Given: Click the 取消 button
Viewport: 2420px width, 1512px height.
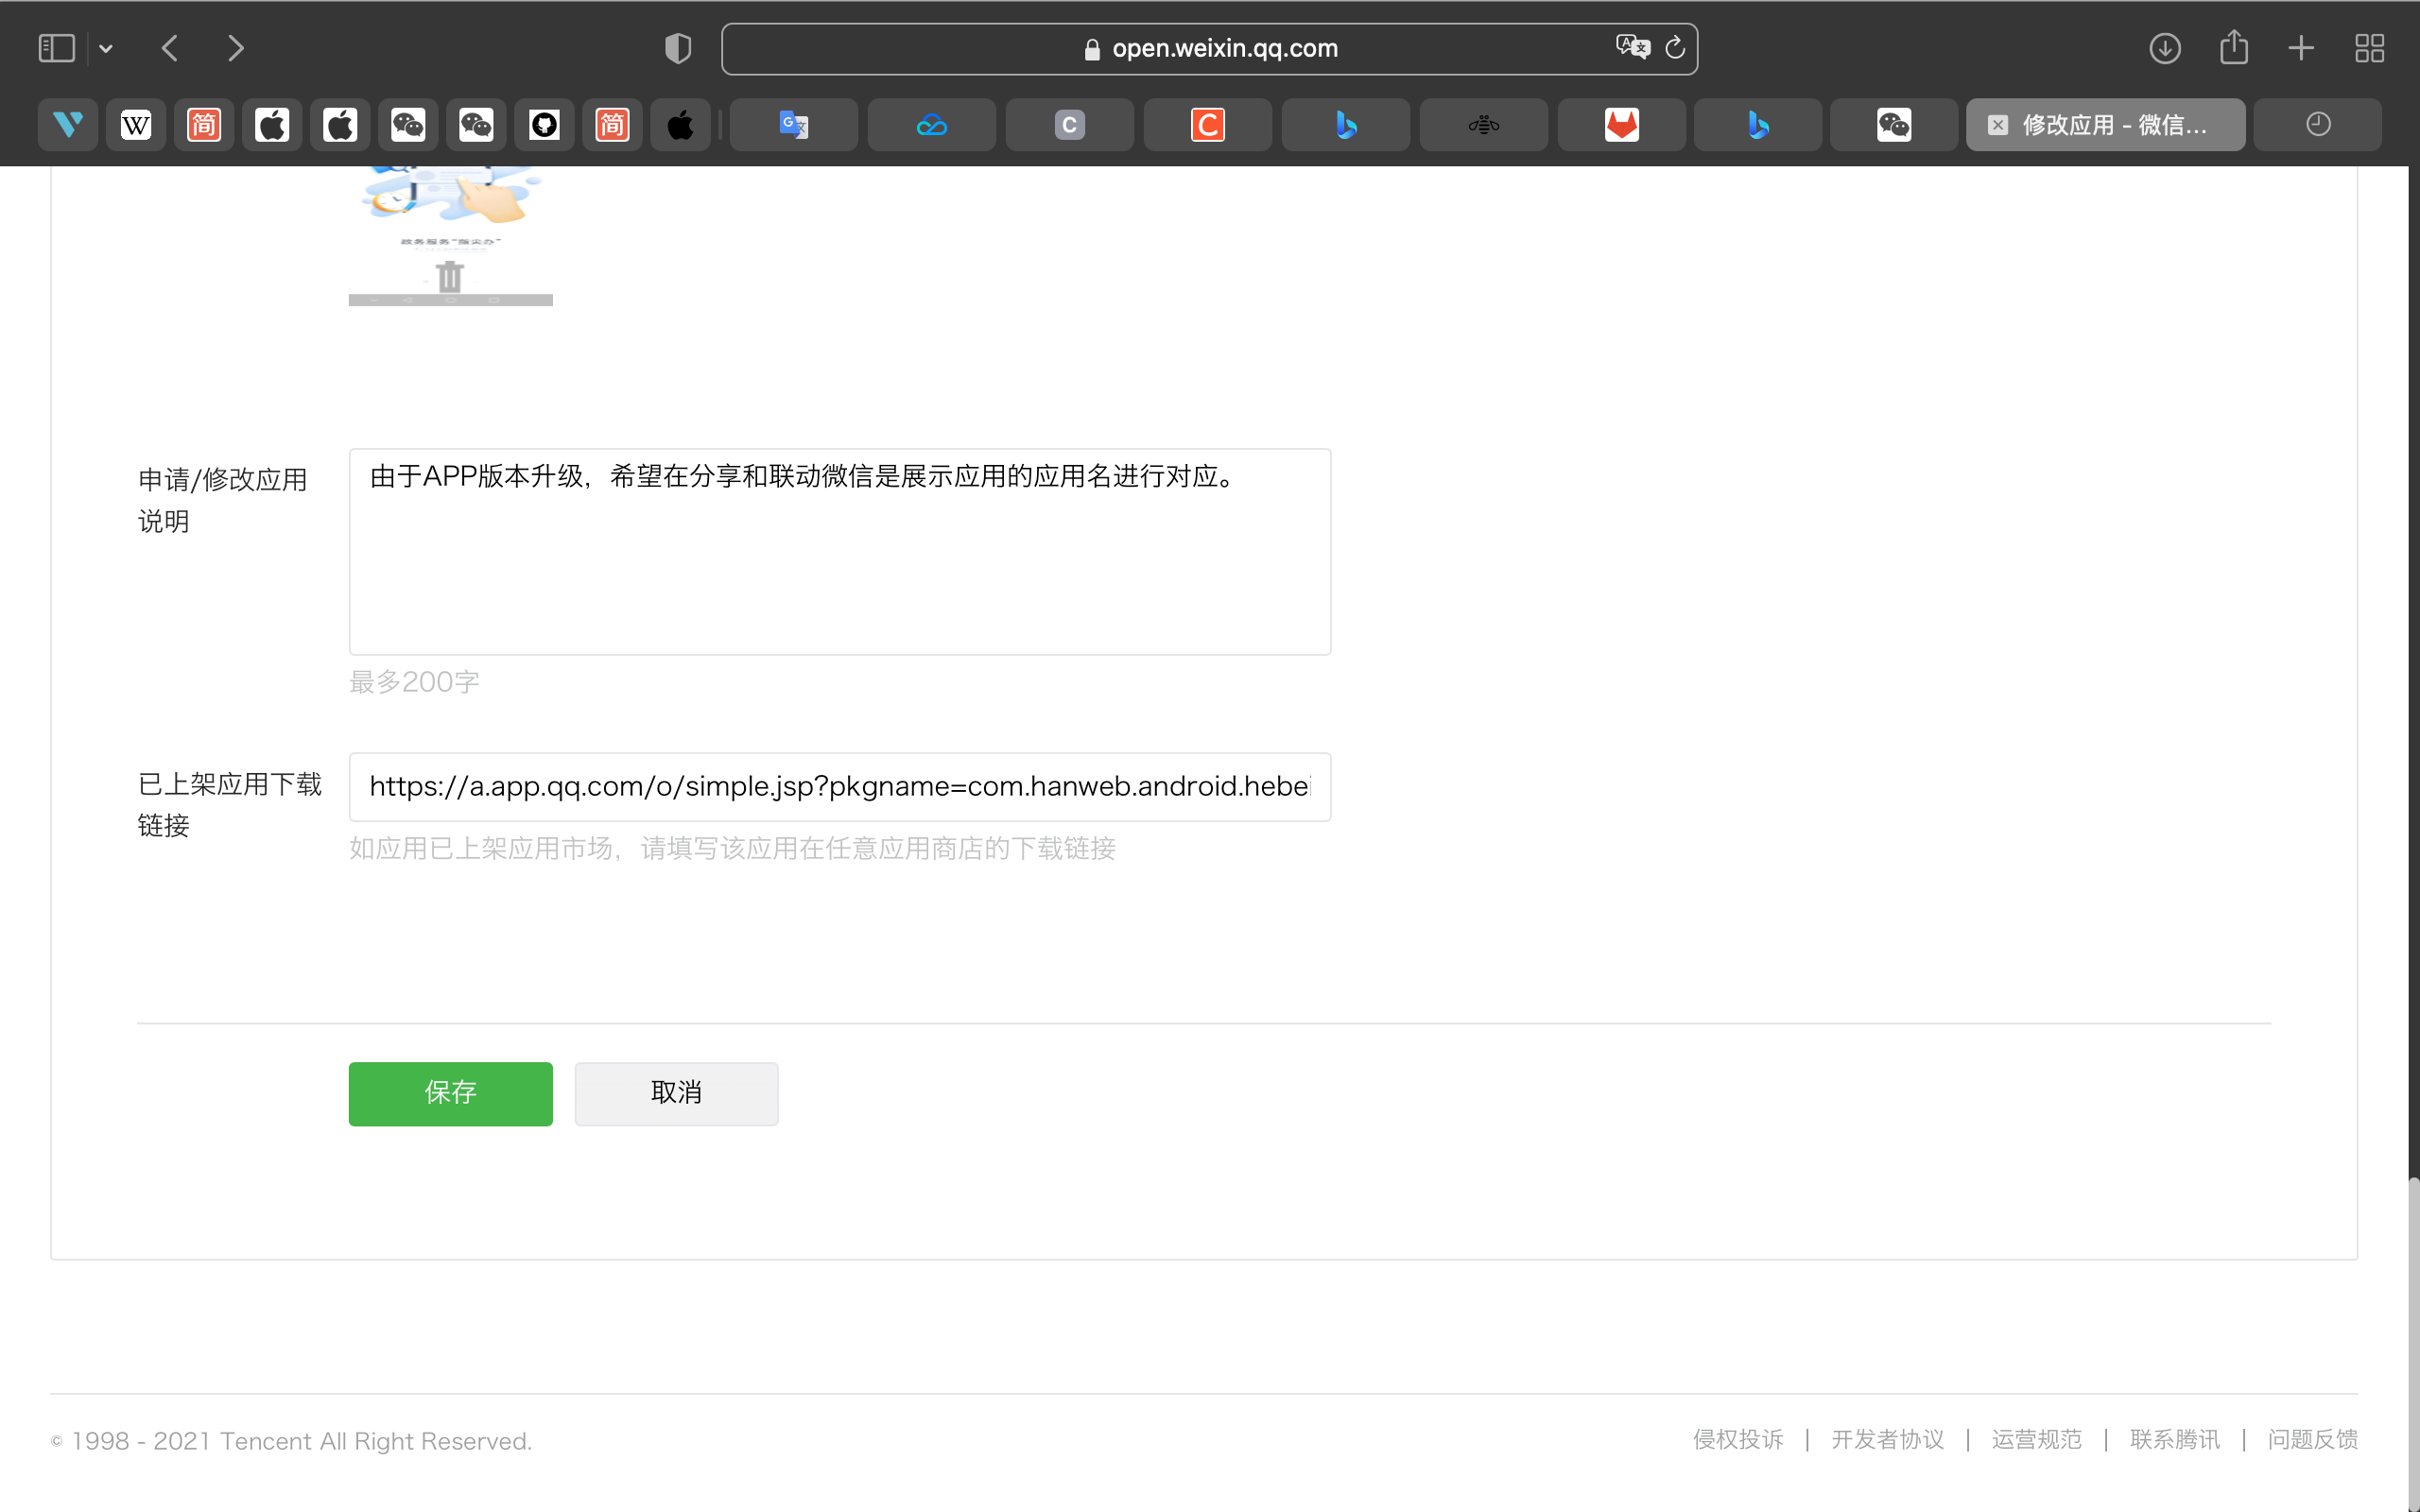Looking at the screenshot, I should tap(676, 1093).
